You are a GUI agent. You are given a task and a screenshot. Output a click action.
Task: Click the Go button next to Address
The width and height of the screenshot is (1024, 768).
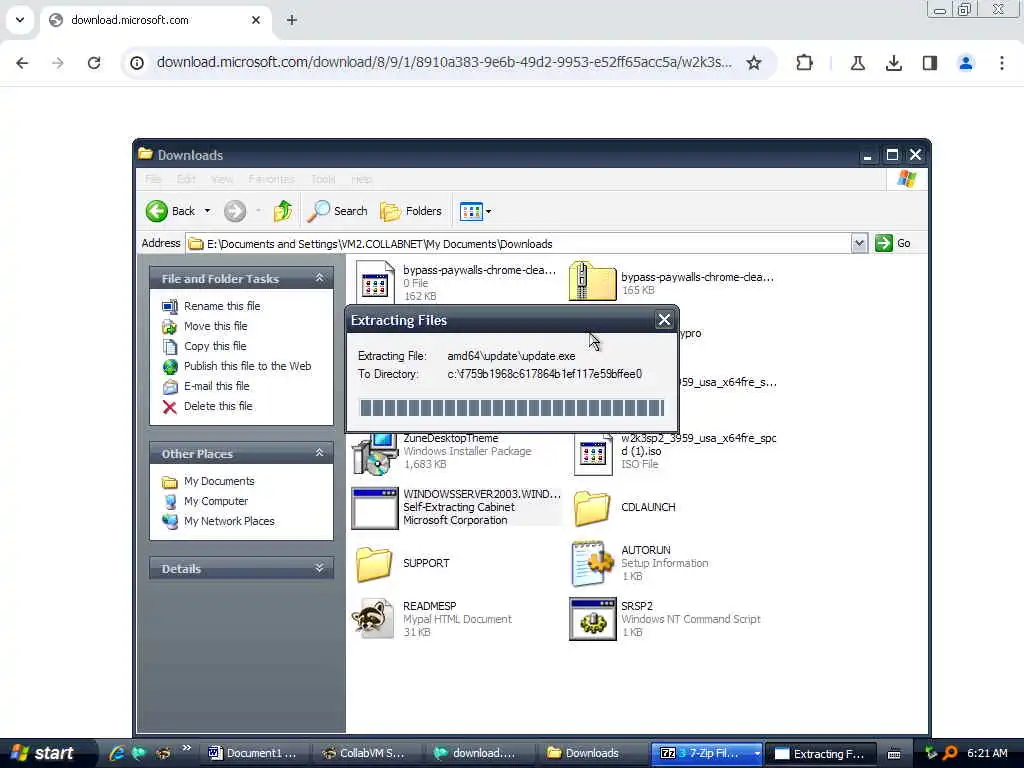point(893,244)
